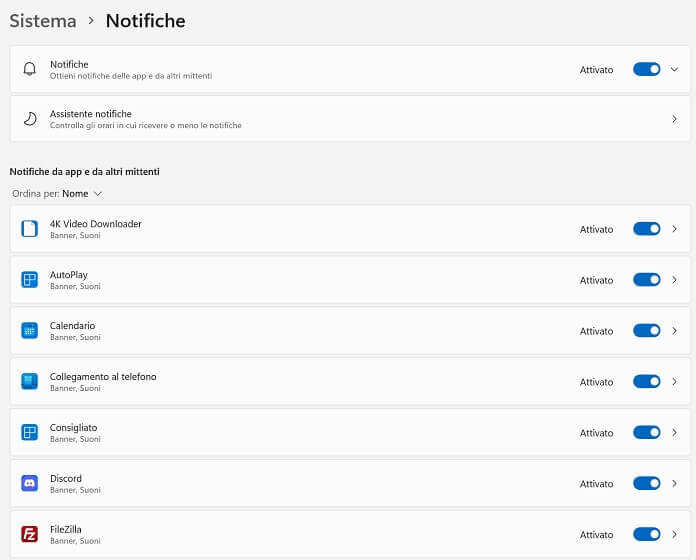Expand the Notifiche settings chevron
Screen dimensions: 696x560
pyautogui.click(x=674, y=69)
